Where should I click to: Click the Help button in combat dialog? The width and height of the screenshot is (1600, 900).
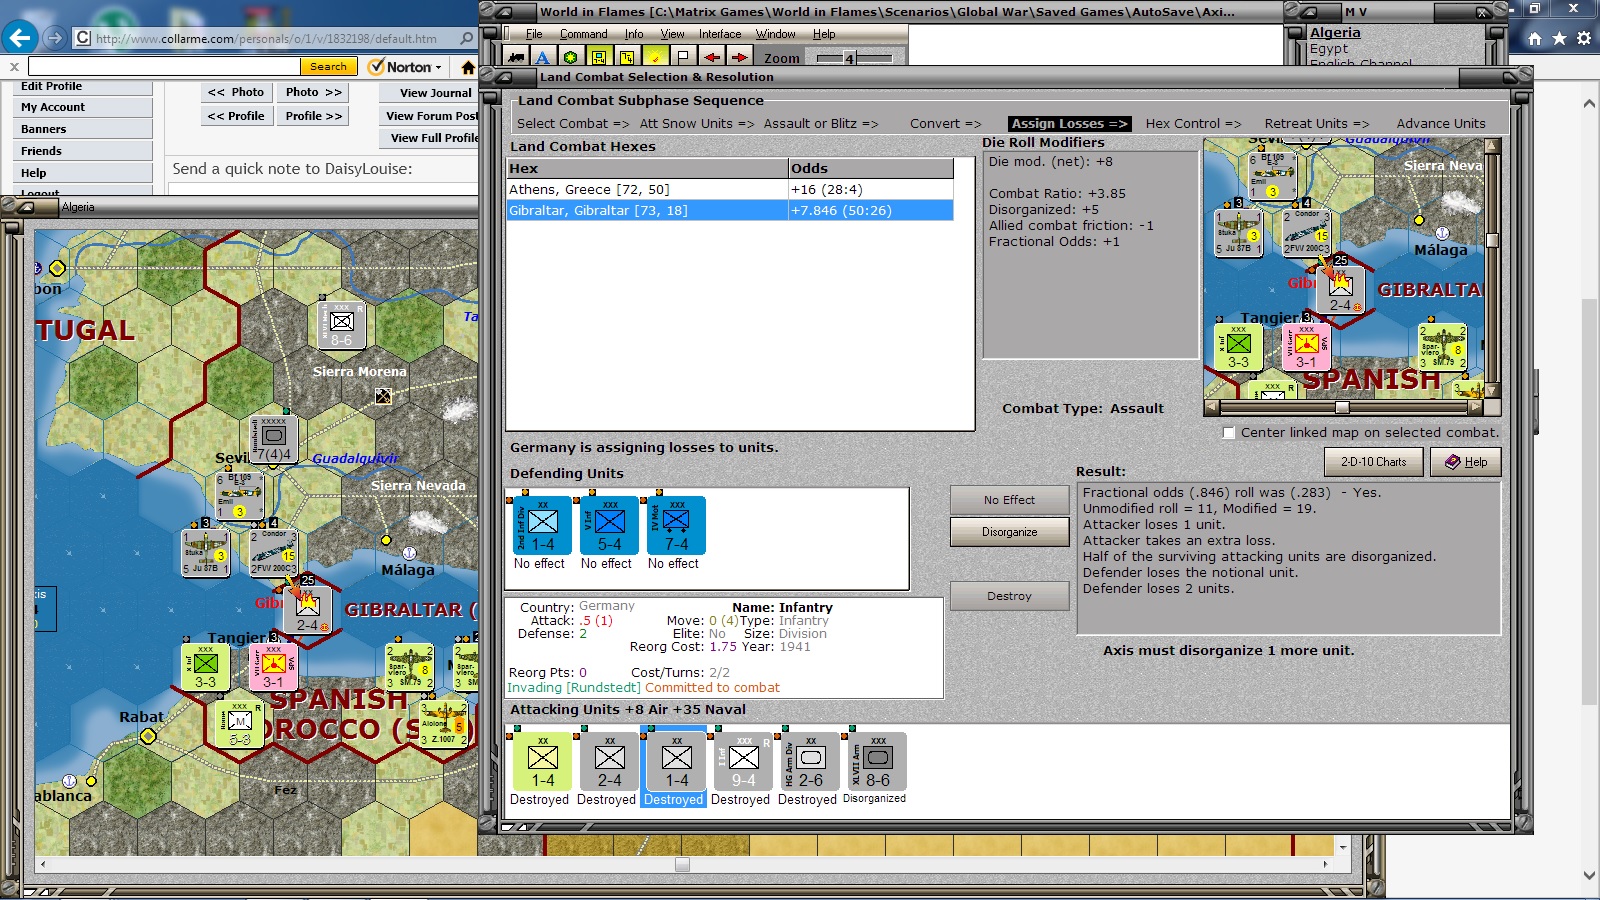(1465, 462)
